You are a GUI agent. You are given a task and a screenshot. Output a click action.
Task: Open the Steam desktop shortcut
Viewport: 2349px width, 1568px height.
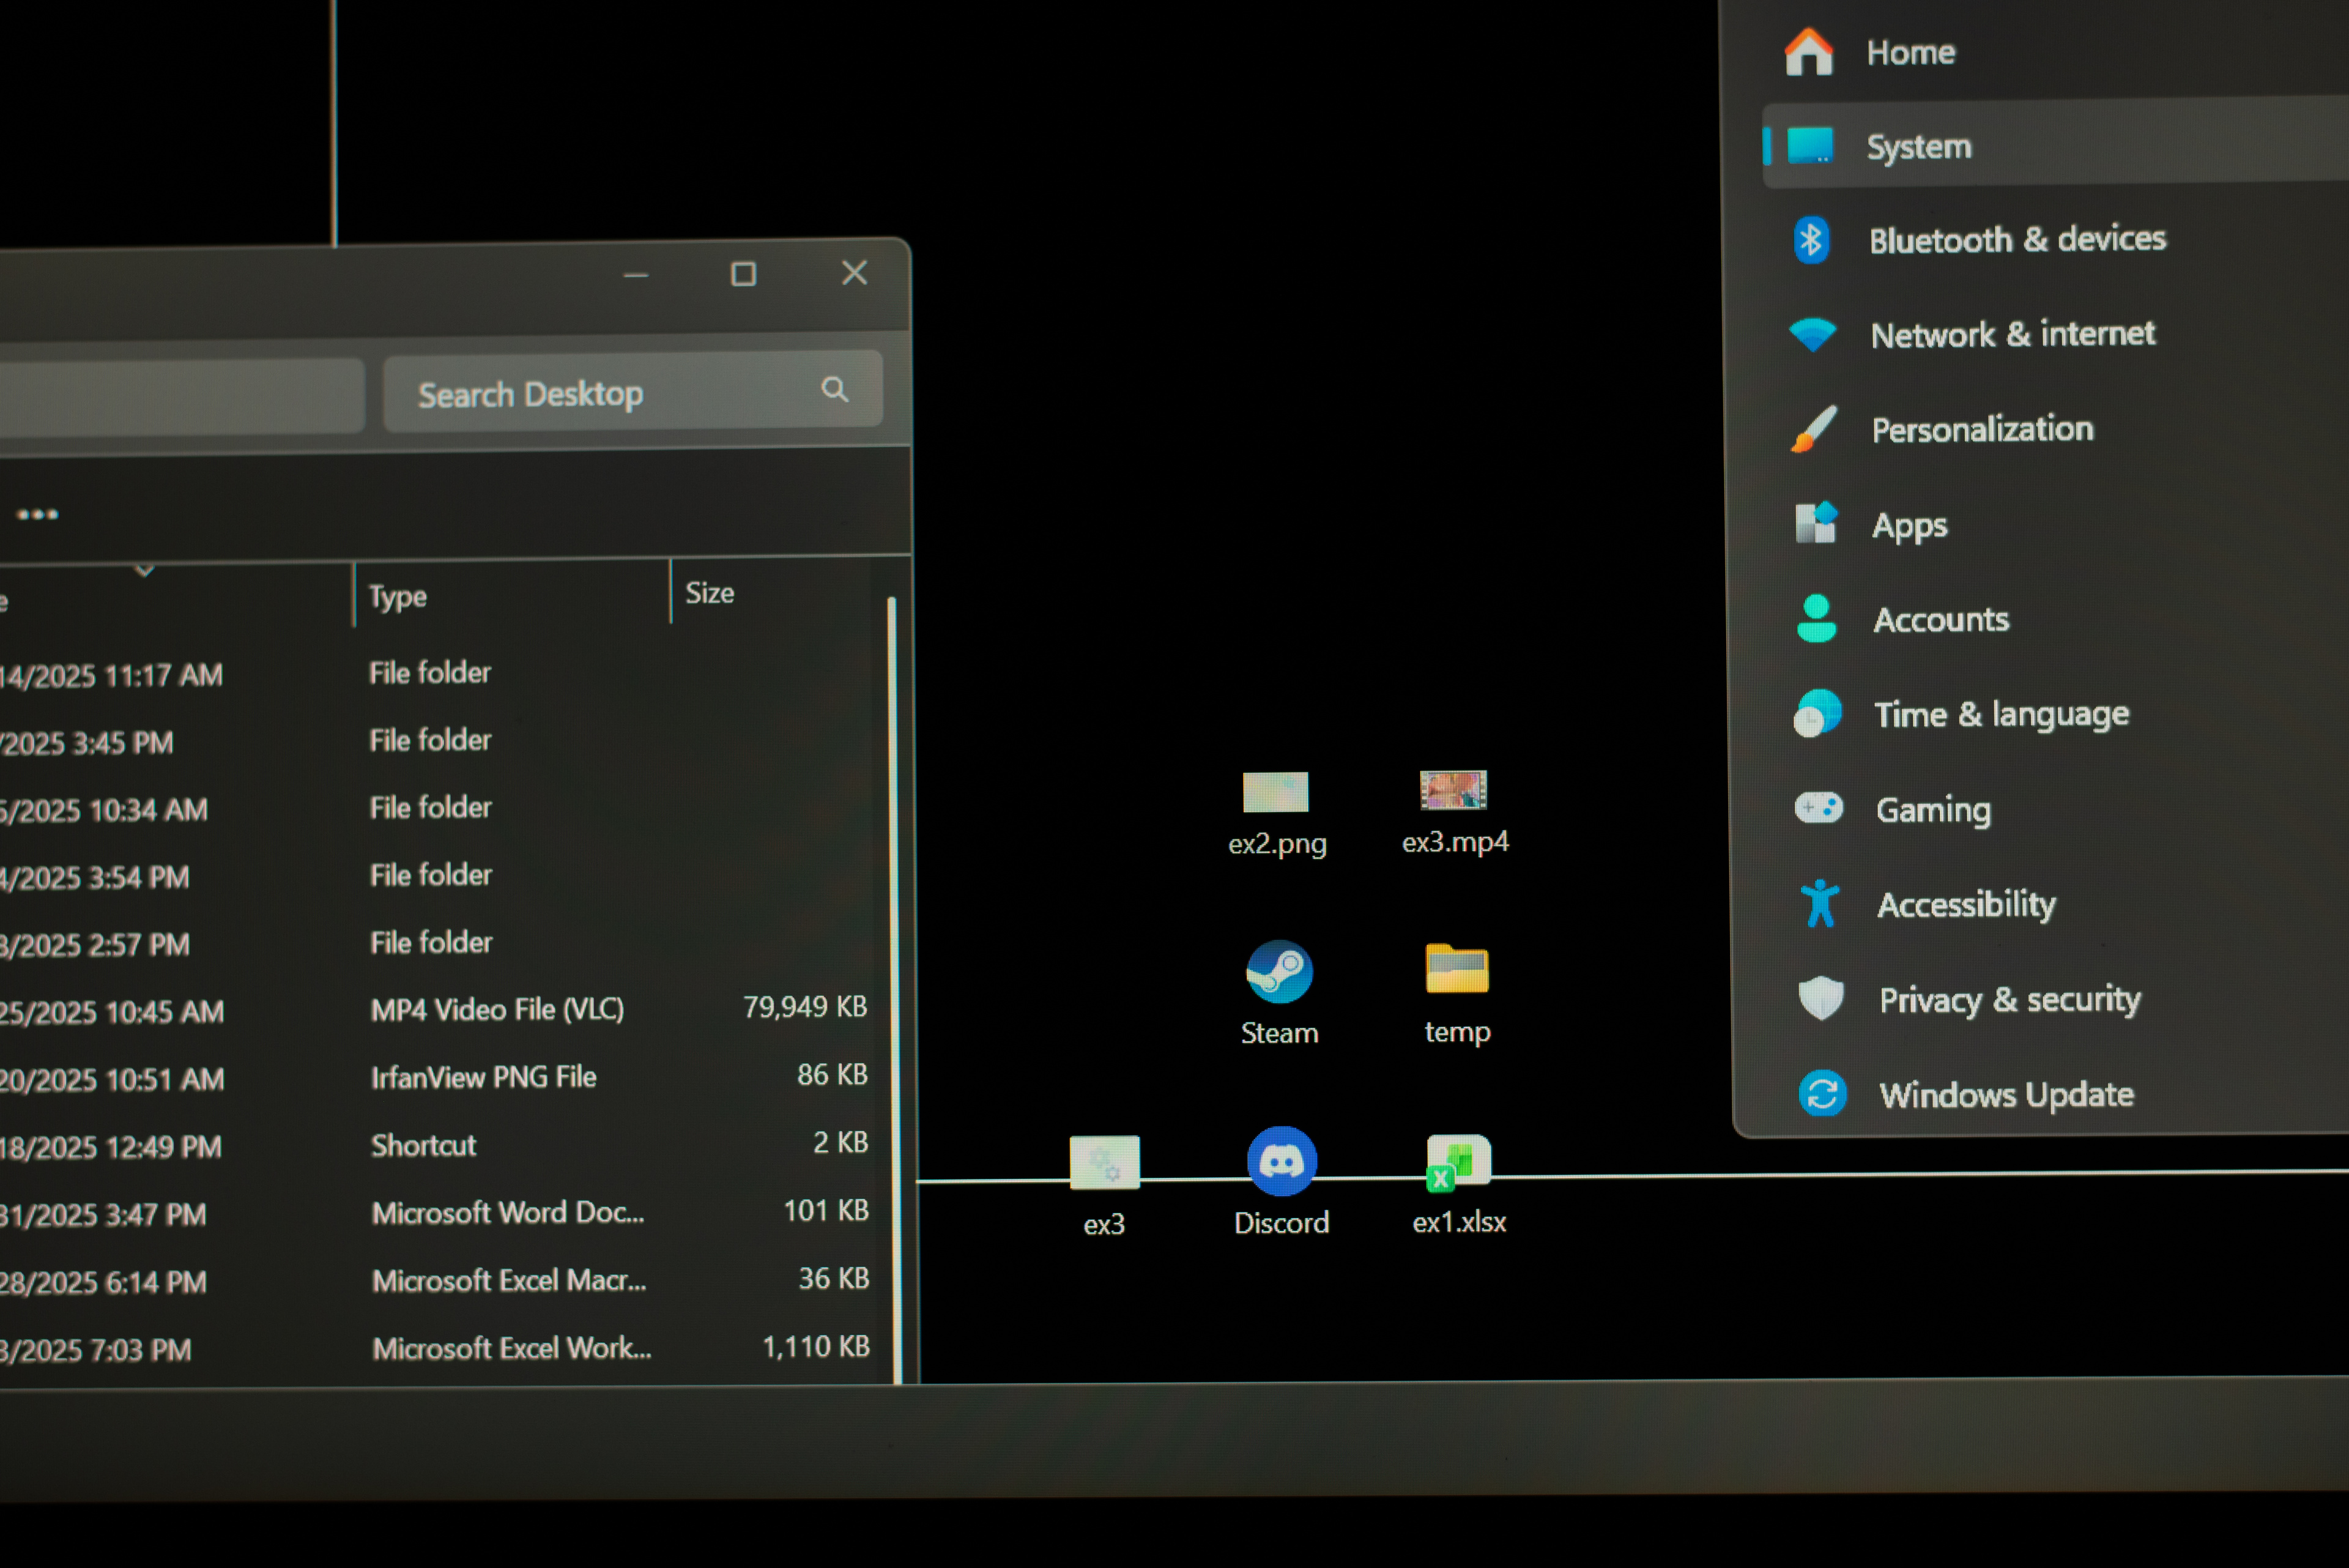(1279, 972)
